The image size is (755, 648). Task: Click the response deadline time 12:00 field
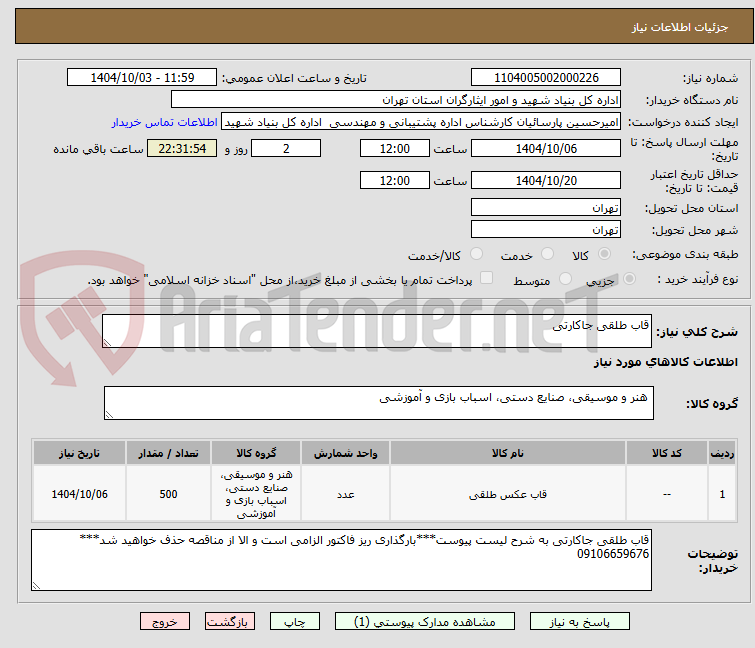pyautogui.click(x=394, y=148)
